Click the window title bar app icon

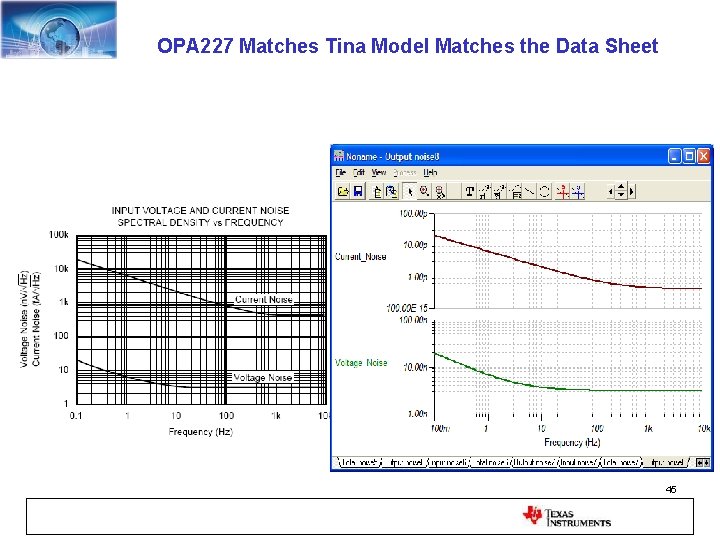point(339,156)
